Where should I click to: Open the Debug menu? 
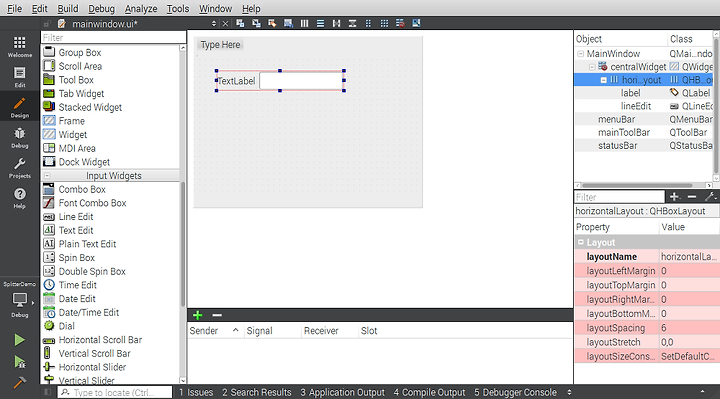(101, 9)
